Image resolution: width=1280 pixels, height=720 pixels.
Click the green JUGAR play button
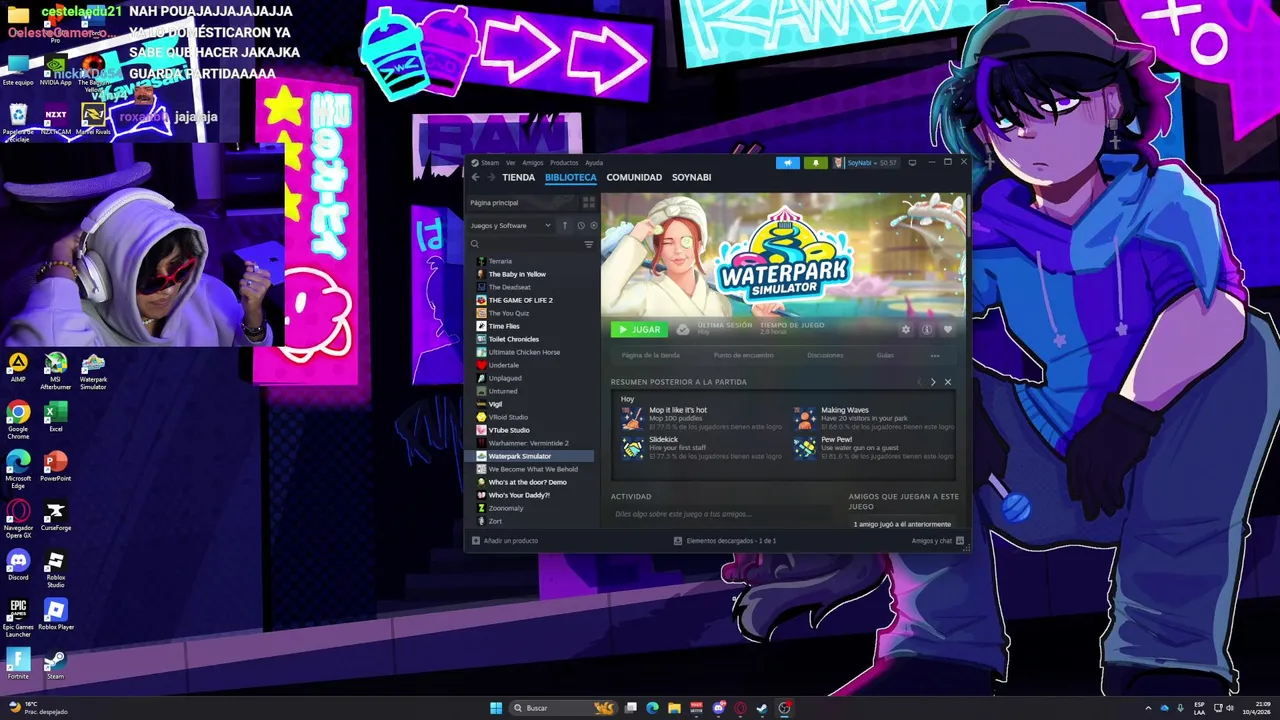click(639, 329)
